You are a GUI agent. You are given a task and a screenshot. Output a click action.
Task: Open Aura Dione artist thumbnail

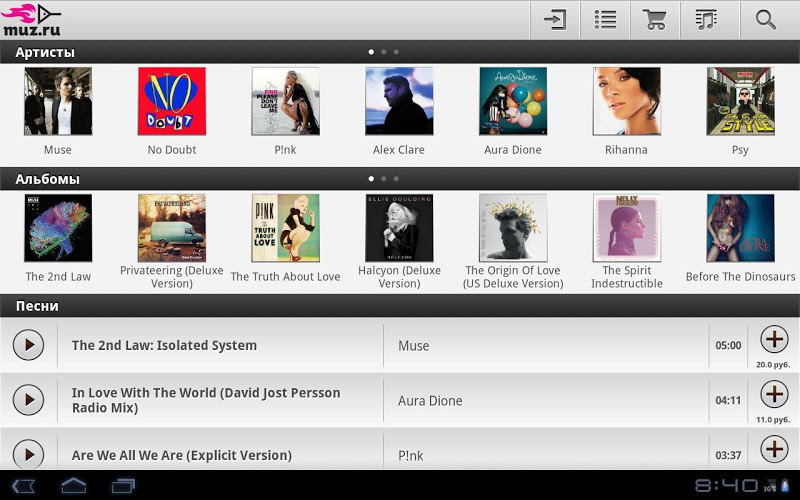tap(513, 101)
